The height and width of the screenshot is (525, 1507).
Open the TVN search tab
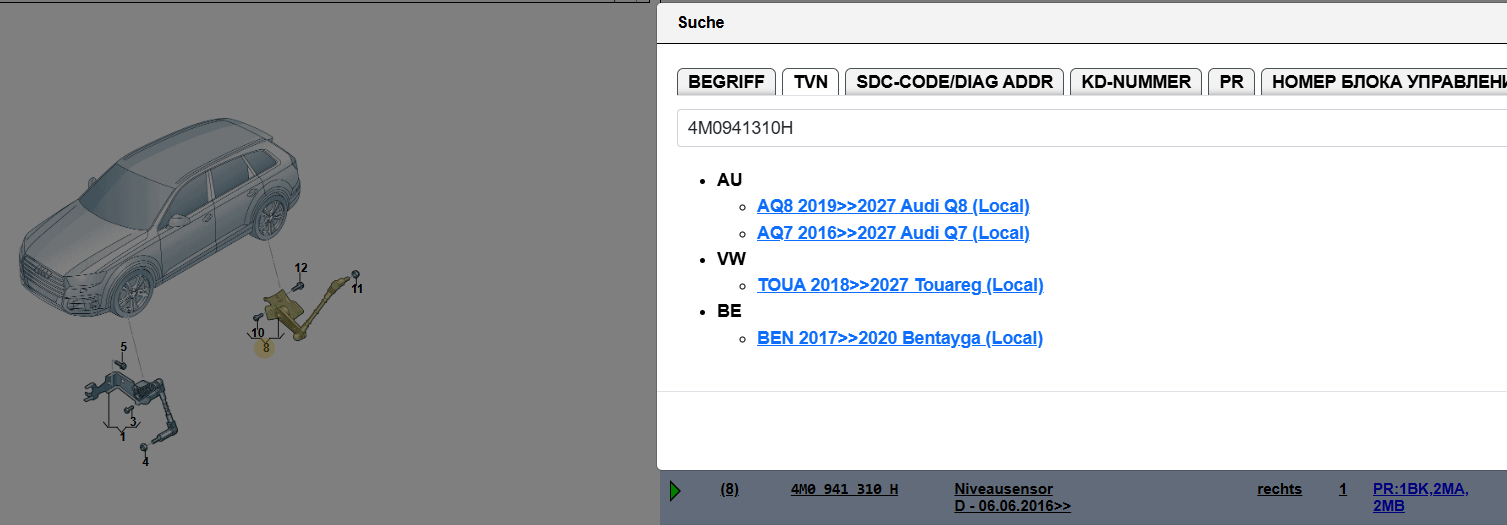pyautogui.click(x=810, y=82)
